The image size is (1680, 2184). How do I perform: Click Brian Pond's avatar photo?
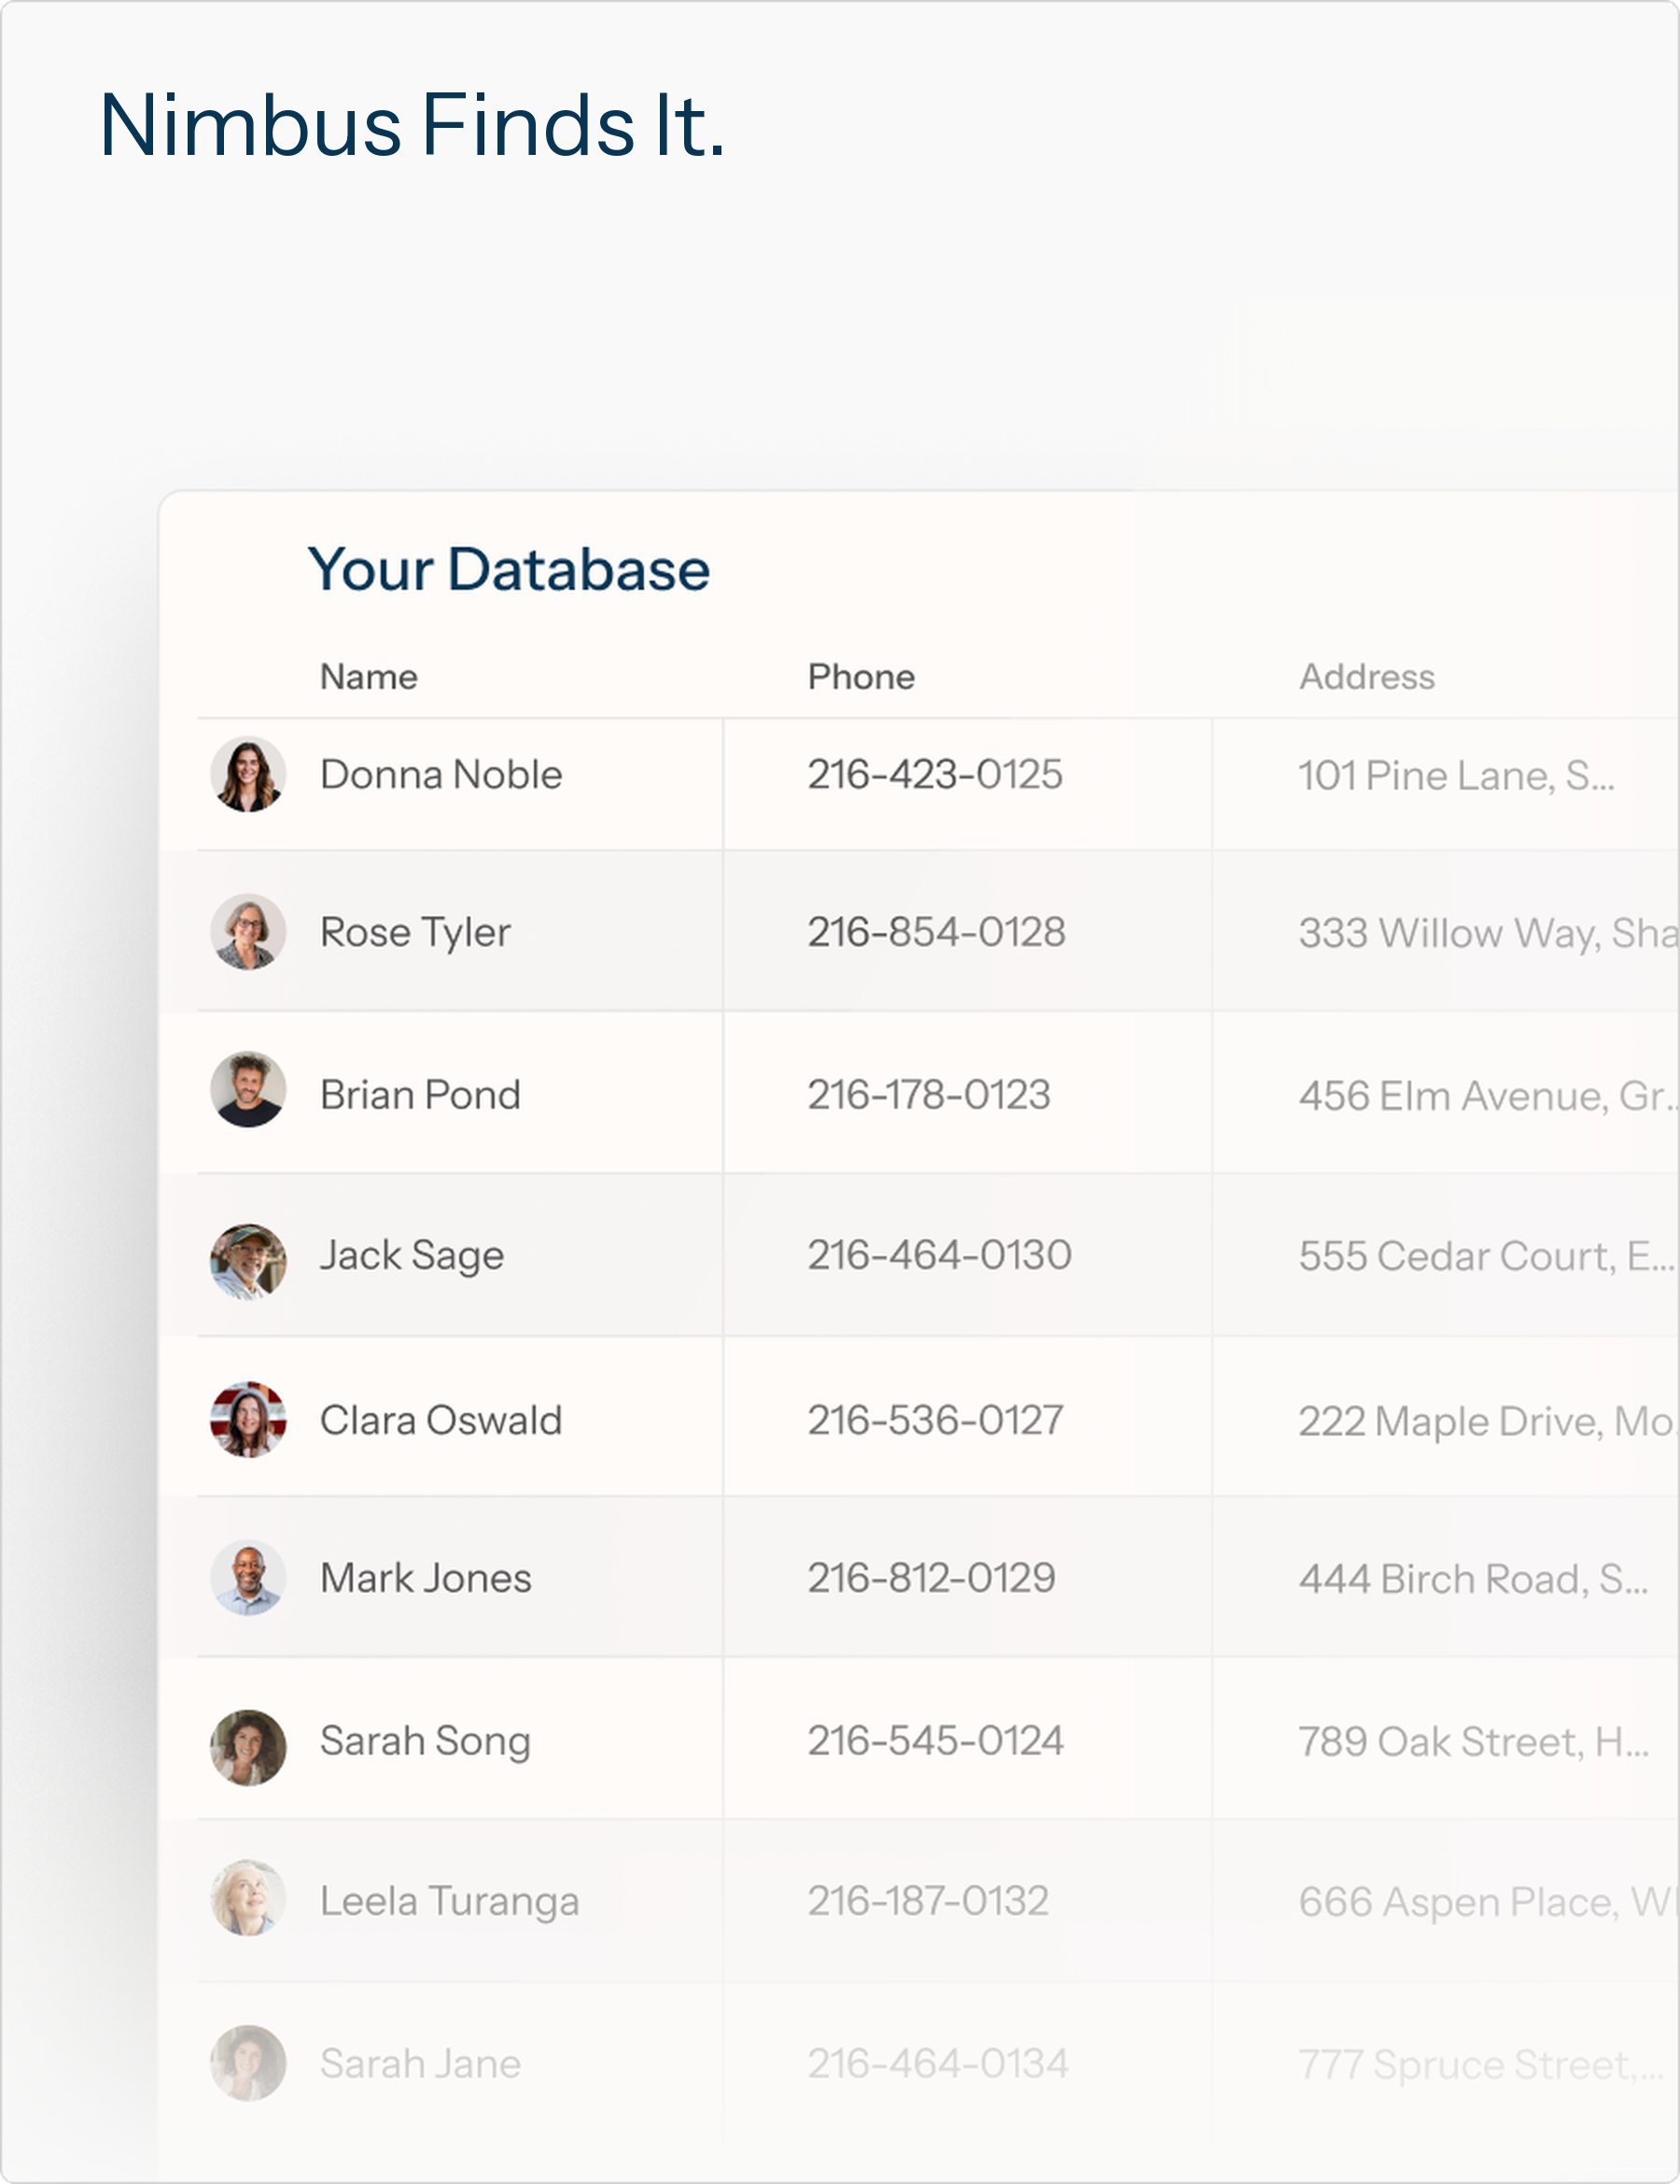pos(248,1090)
